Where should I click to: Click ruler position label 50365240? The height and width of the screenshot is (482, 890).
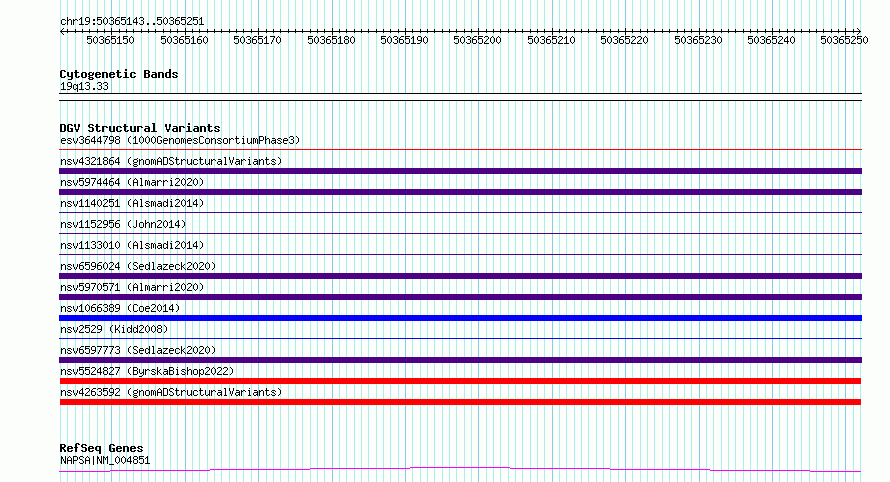(x=771, y=40)
